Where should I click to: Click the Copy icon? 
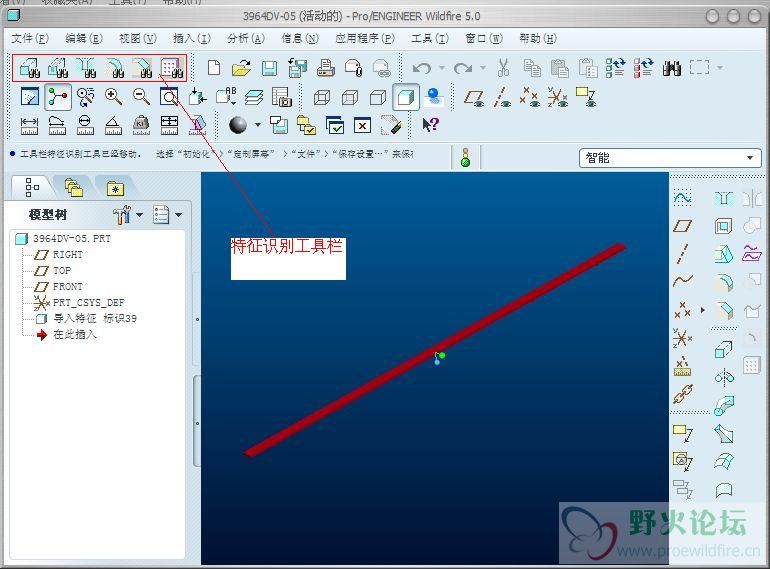532,68
